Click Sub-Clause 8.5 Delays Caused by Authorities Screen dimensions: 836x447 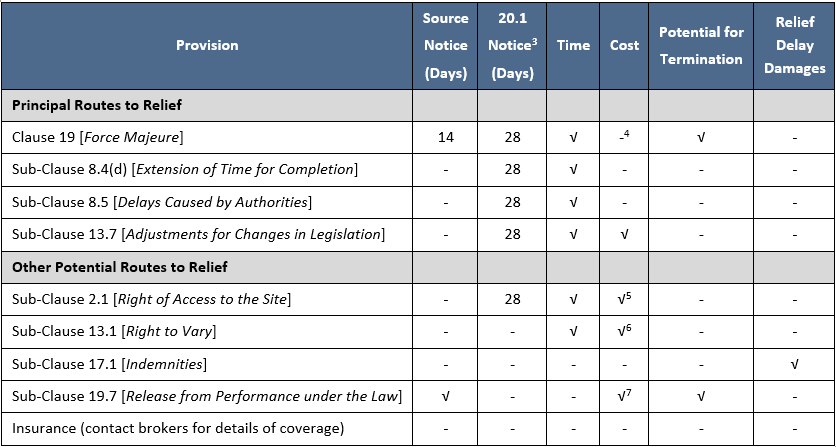tap(161, 202)
